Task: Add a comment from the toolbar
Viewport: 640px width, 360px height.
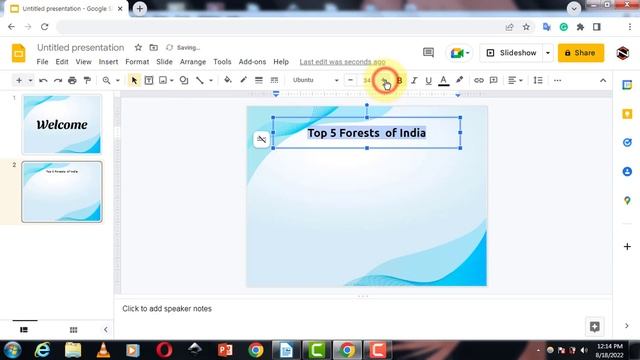Action: click(x=493, y=80)
